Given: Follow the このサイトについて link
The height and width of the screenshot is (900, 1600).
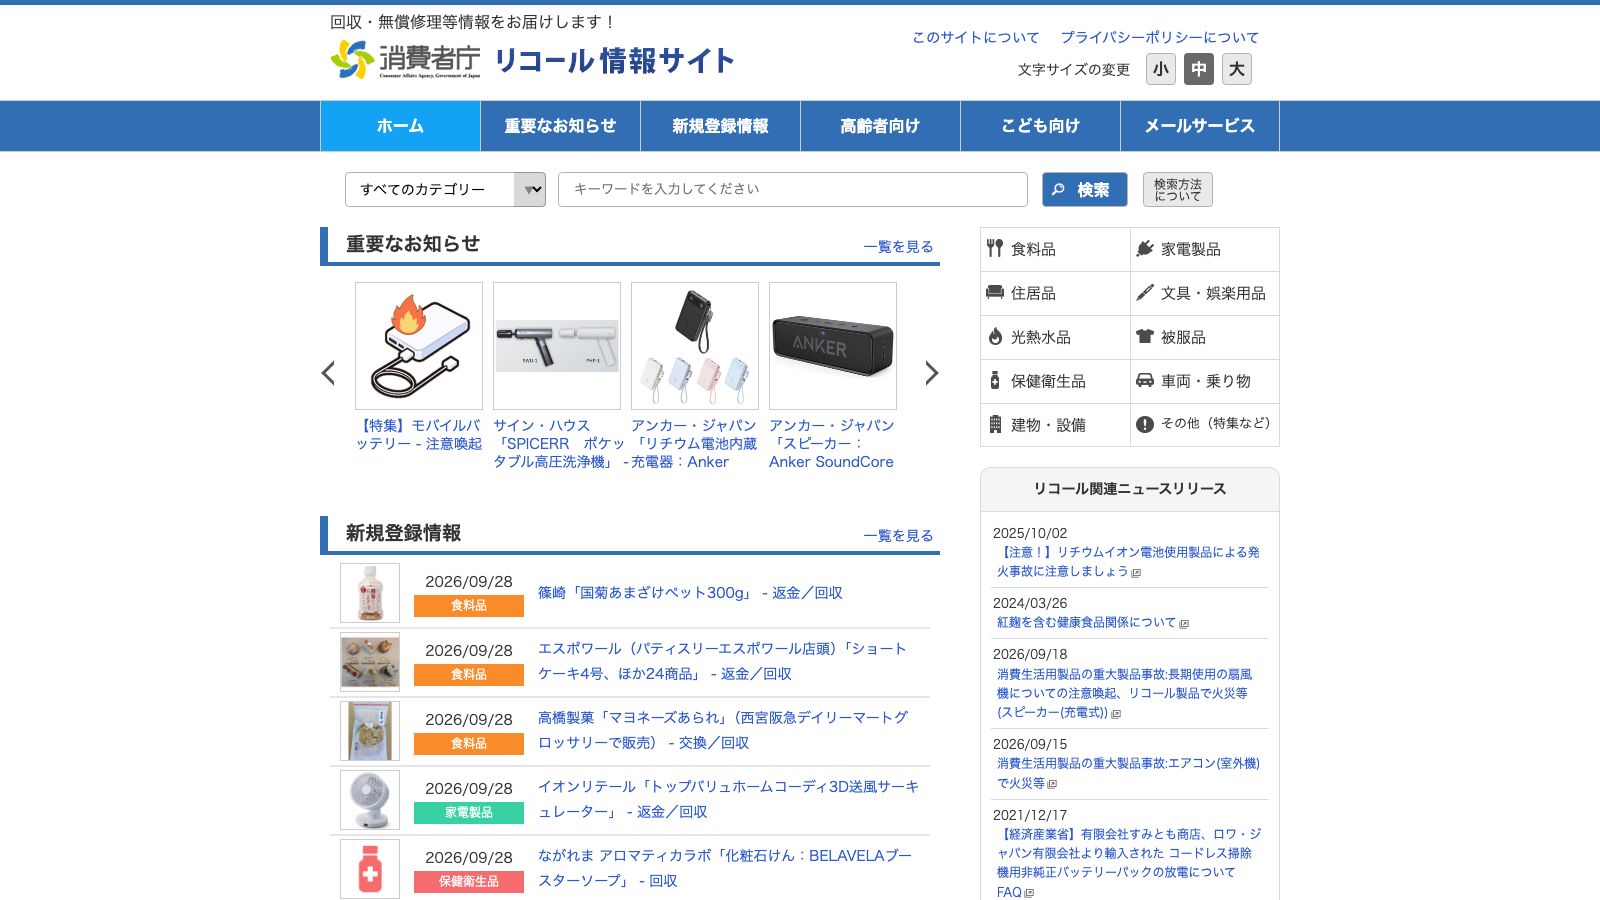Looking at the screenshot, I should pos(975,37).
